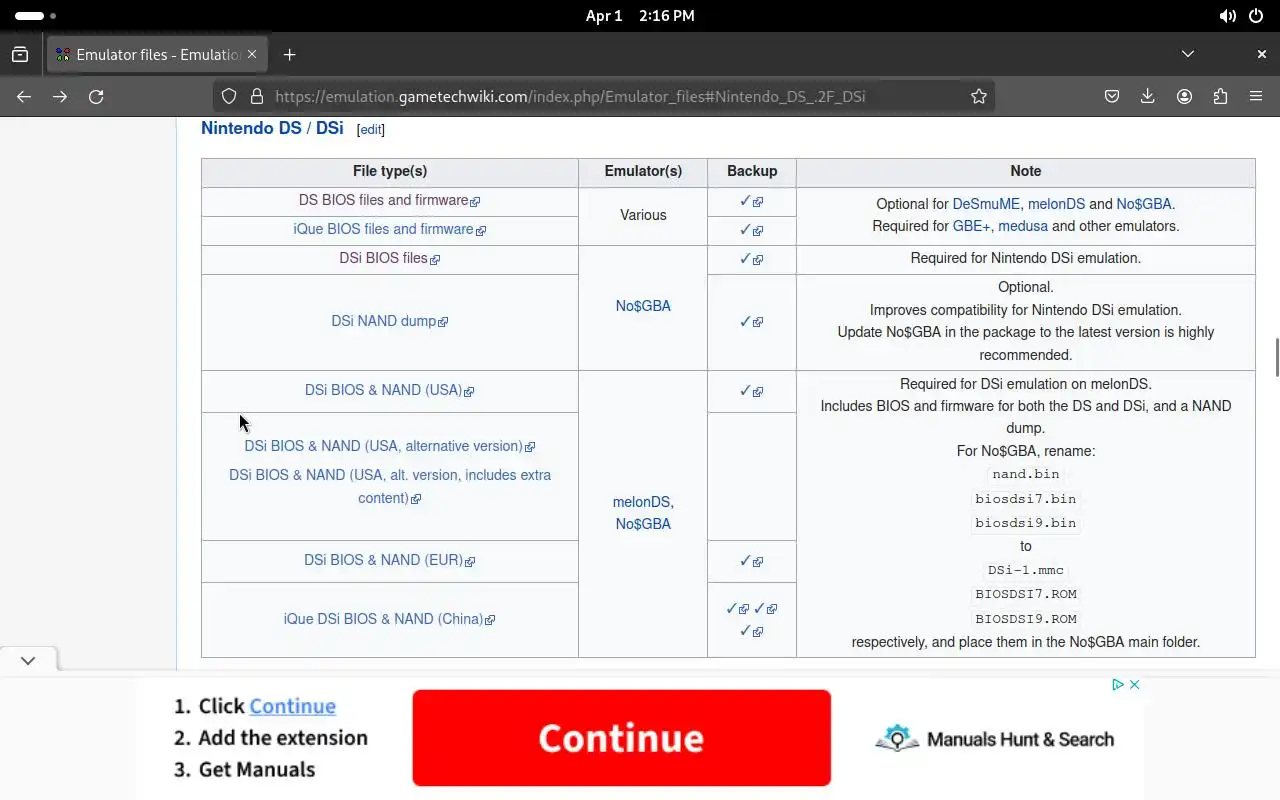Click backup checkmark for DSi NAND dump row
This screenshot has width=1280, height=800.
(751, 322)
